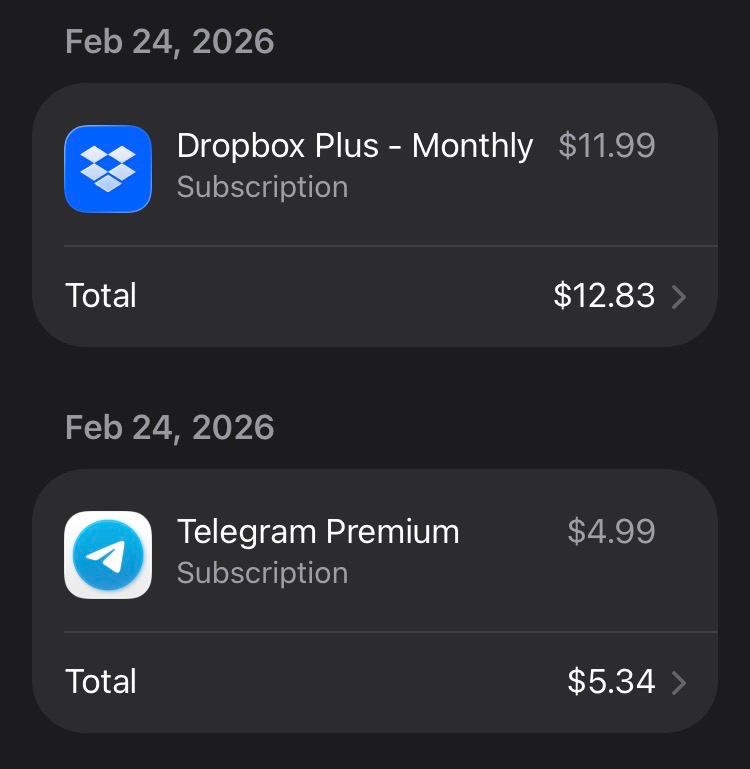Tap the Total label under Telegram Premium

[x=101, y=682]
